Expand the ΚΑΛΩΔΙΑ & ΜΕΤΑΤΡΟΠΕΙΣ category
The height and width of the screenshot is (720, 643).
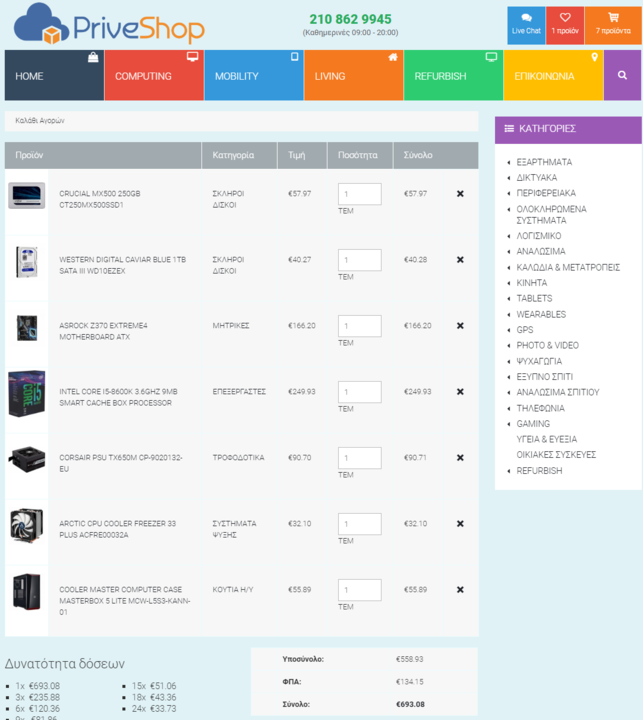point(568,267)
